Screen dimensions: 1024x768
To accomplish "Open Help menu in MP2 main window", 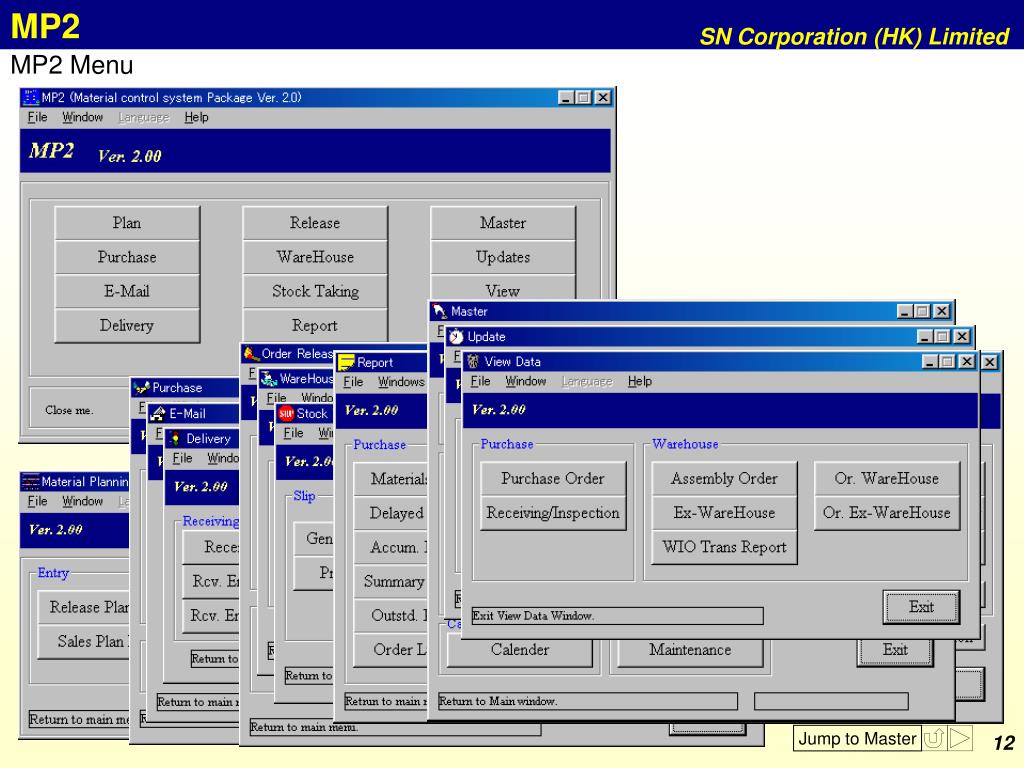I will pyautogui.click(x=196, y=118).
